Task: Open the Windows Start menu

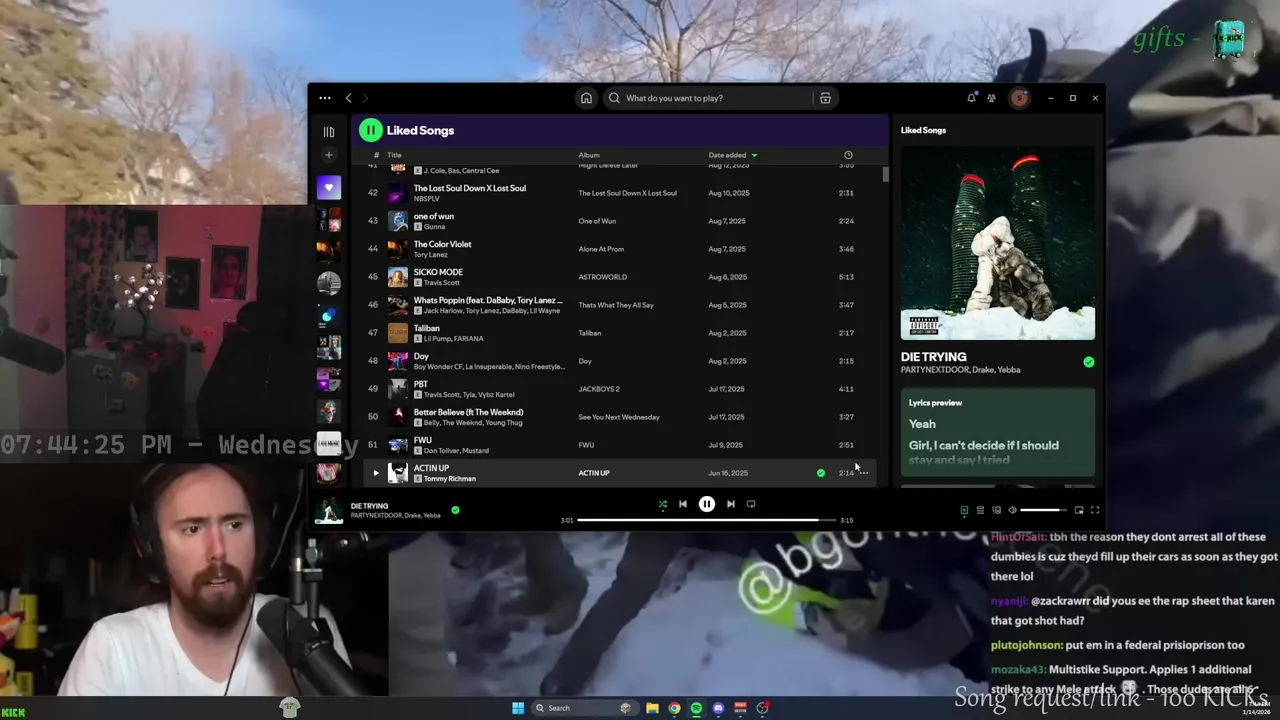Action: pos(518,708)
